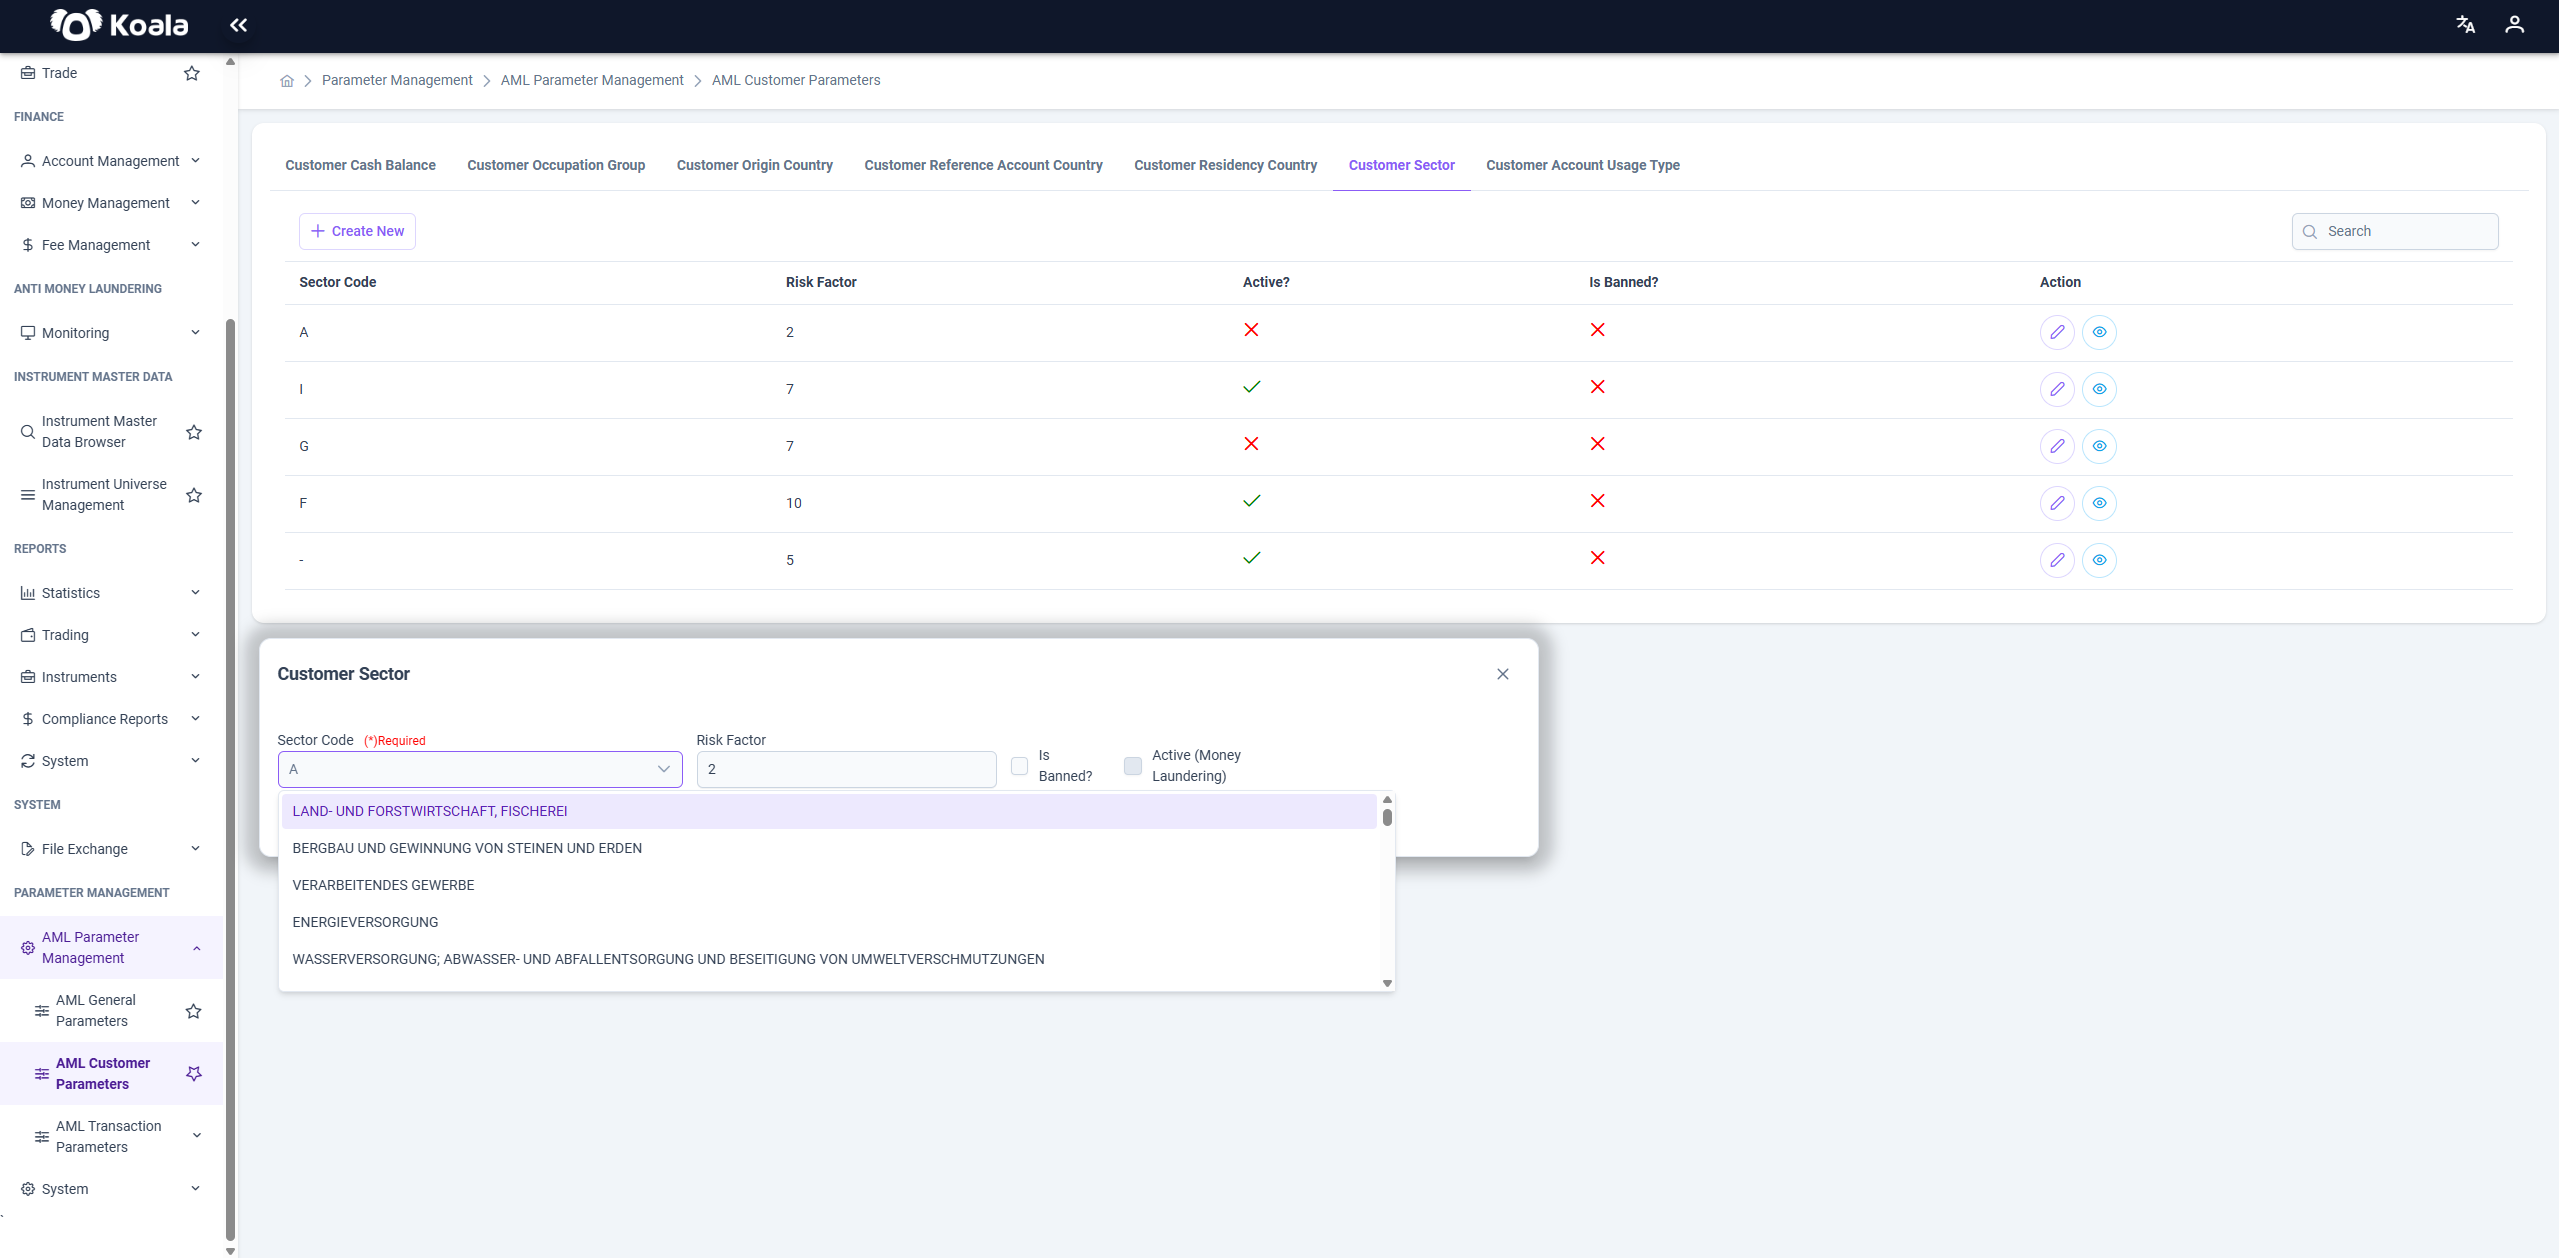
Task: Switch to Customer Reference Account Country tab
Action: click(x=983, y=166)
